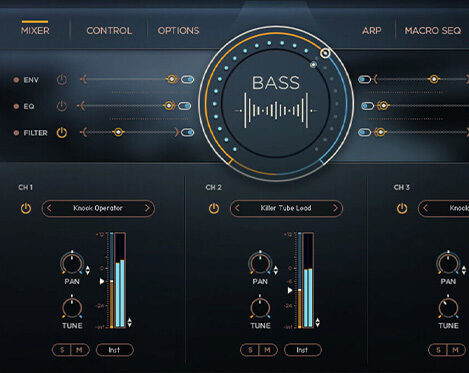
Task: Select next preset after Killer Tube Load
Action: click(335, 208)
